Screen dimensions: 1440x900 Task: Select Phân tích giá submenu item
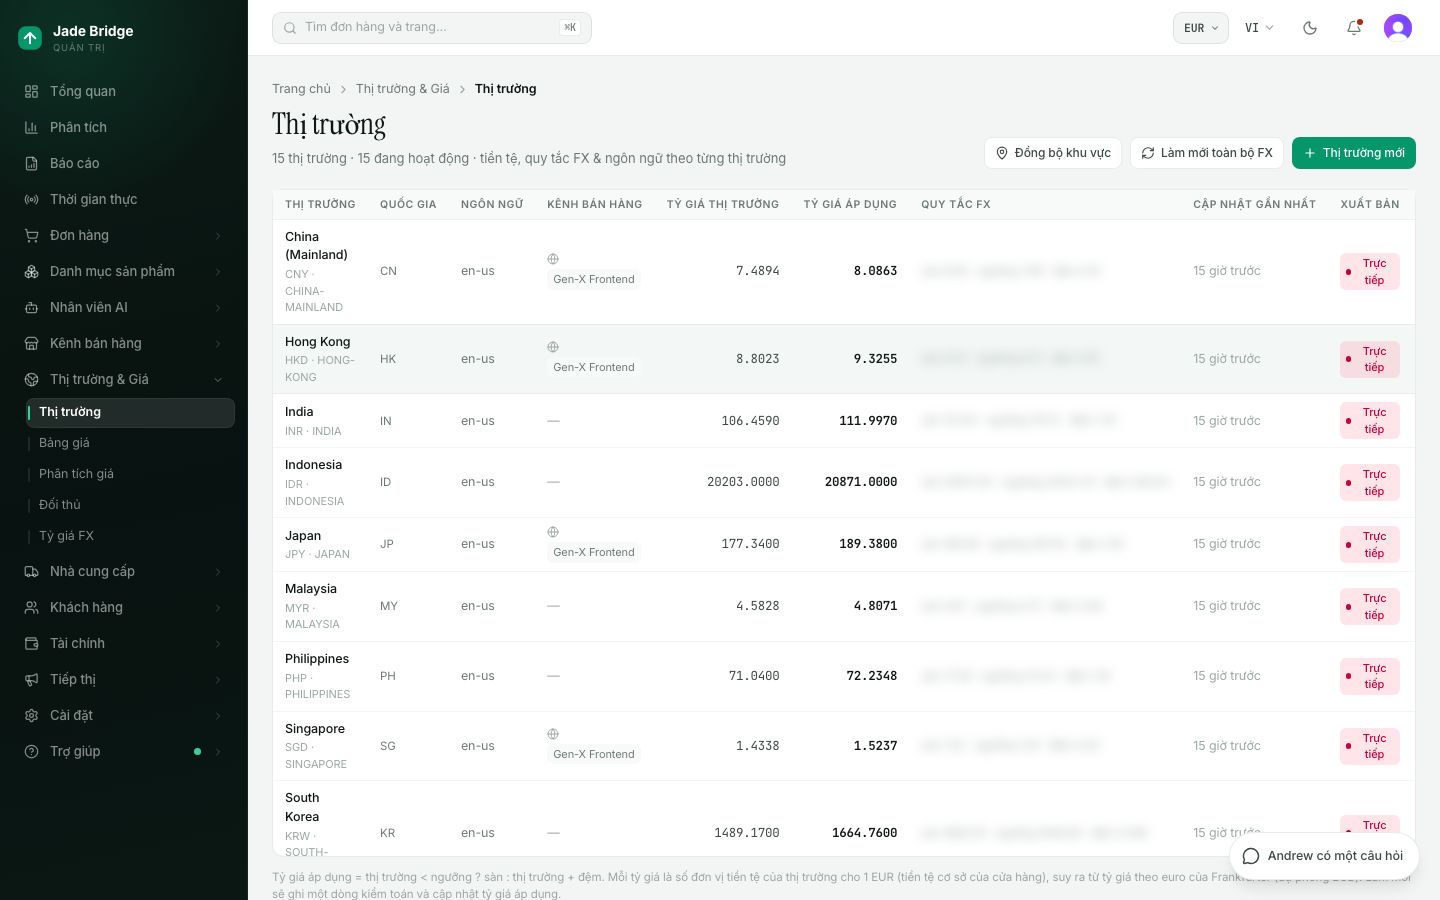[x=130, y=474]
